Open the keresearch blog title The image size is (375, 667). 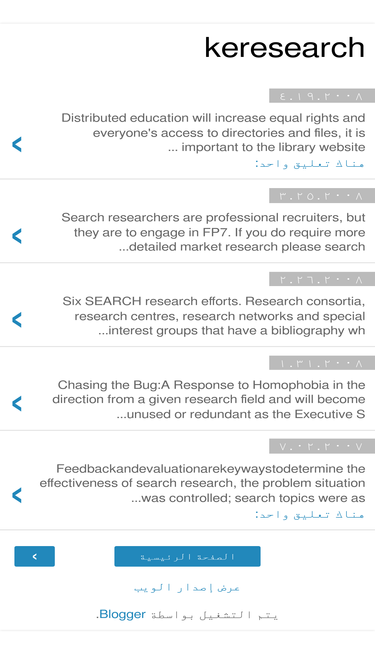tap(284, 48)
